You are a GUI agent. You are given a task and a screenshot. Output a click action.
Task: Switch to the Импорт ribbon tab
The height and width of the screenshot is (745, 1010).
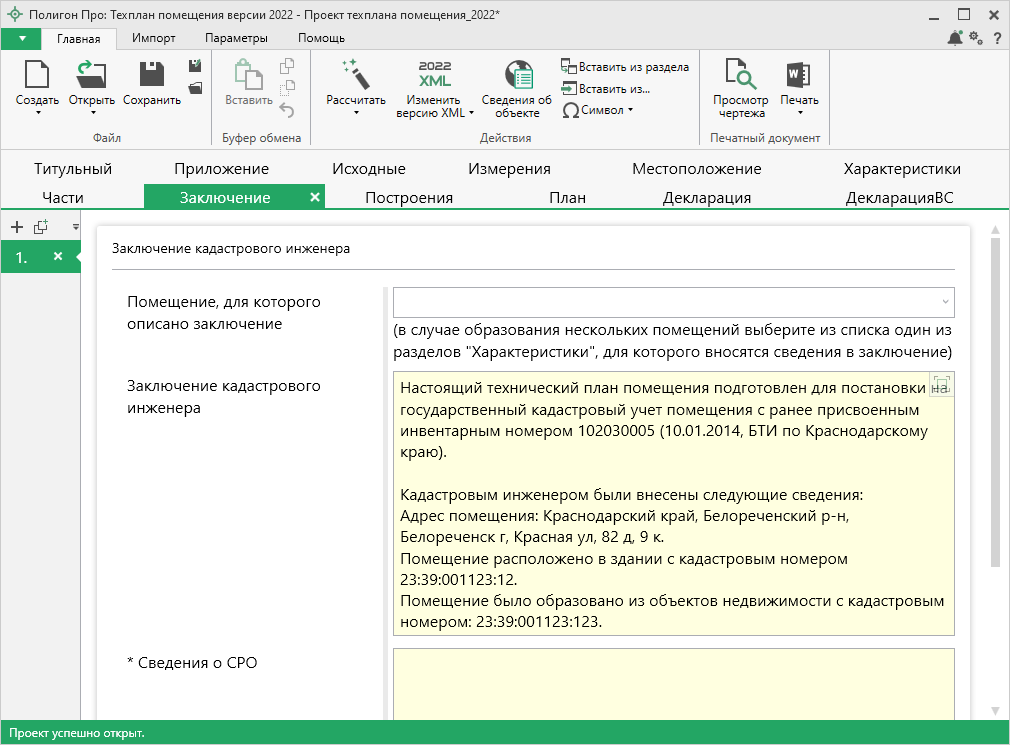[154, 38]
